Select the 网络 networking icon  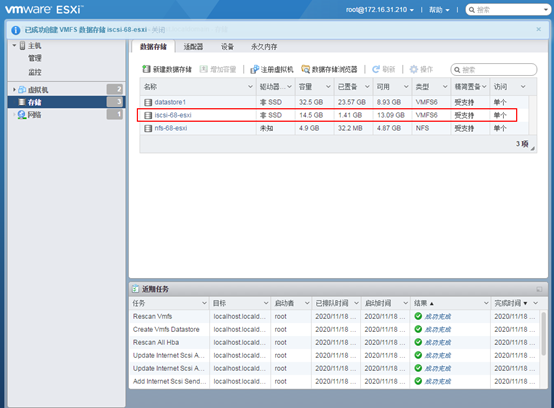pos(22,114)
